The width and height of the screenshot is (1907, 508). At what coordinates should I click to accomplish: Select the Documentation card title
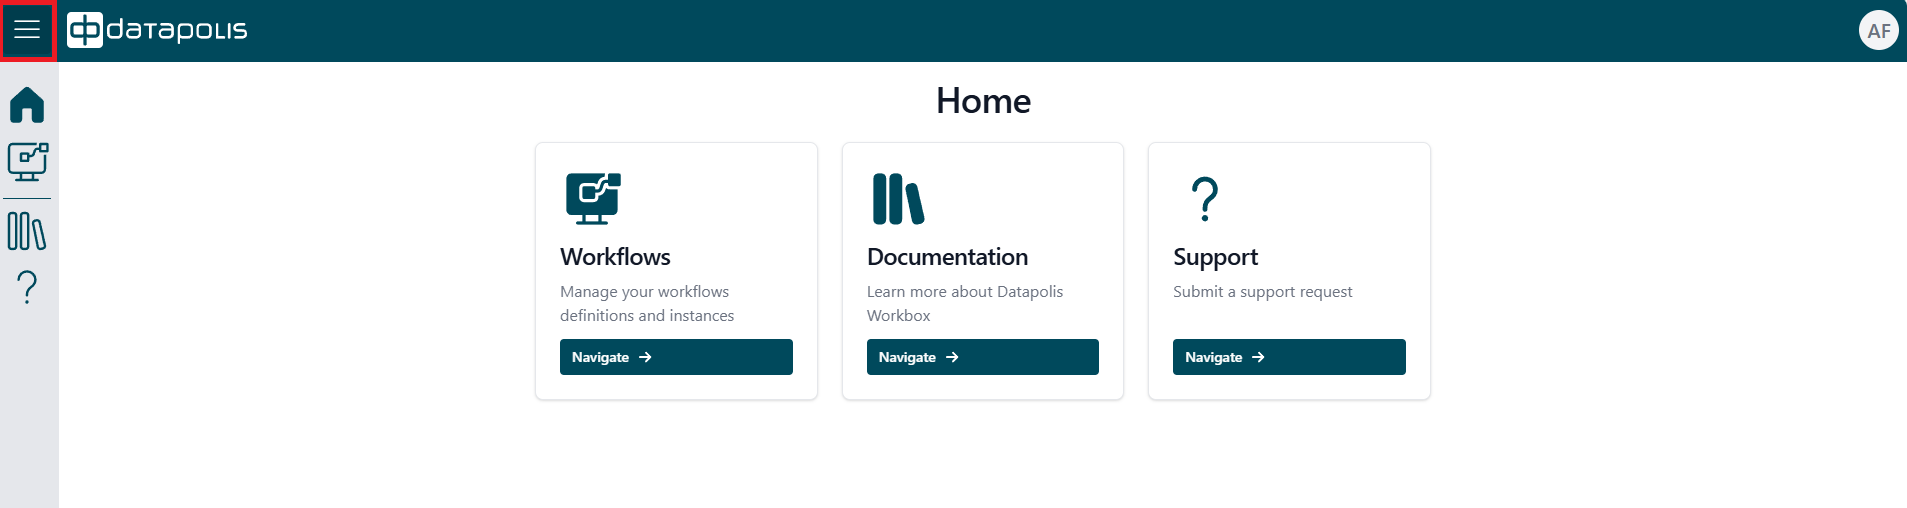pyautogui.click(x=947, y=257)
